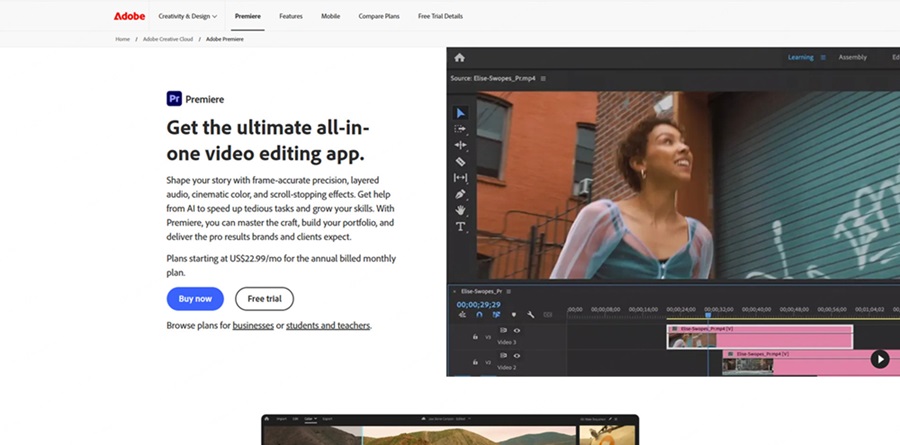This screenshot has height=445, width=900.
Task: Switch to Learning workspace tab
Action: point(801,57)
